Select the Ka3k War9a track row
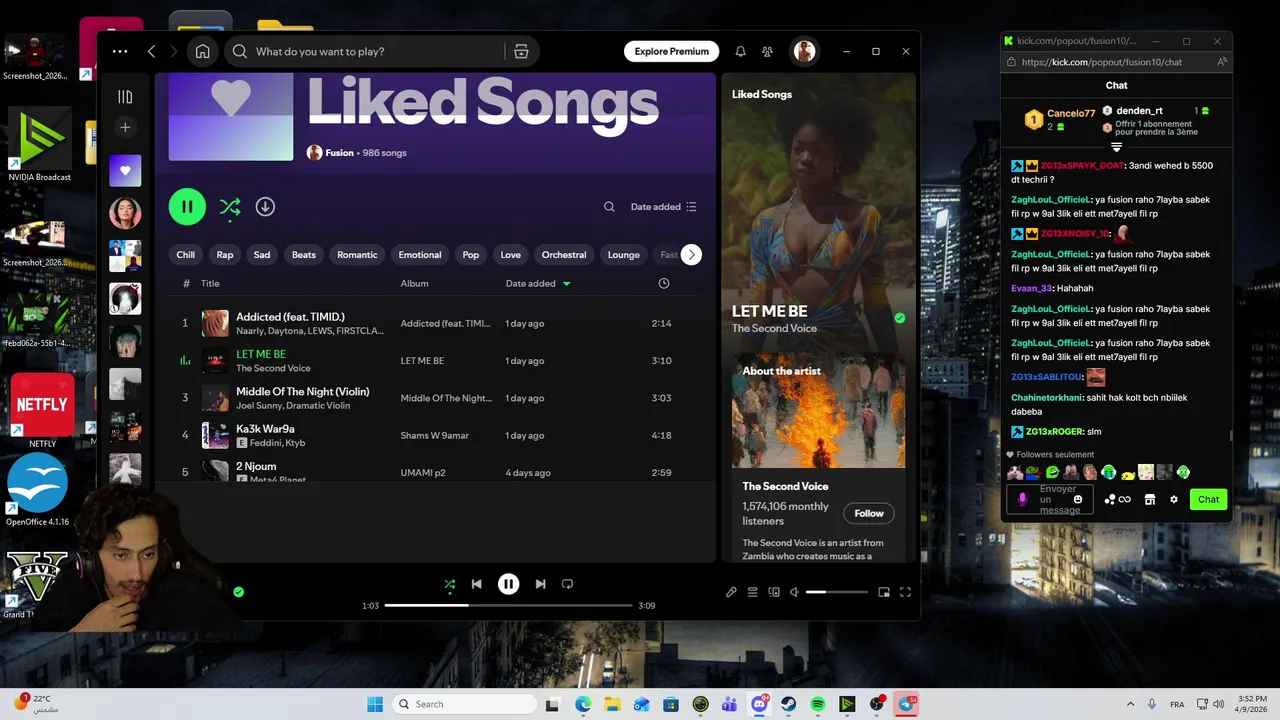Screen dimensions: 1280x720 [428, 435]
